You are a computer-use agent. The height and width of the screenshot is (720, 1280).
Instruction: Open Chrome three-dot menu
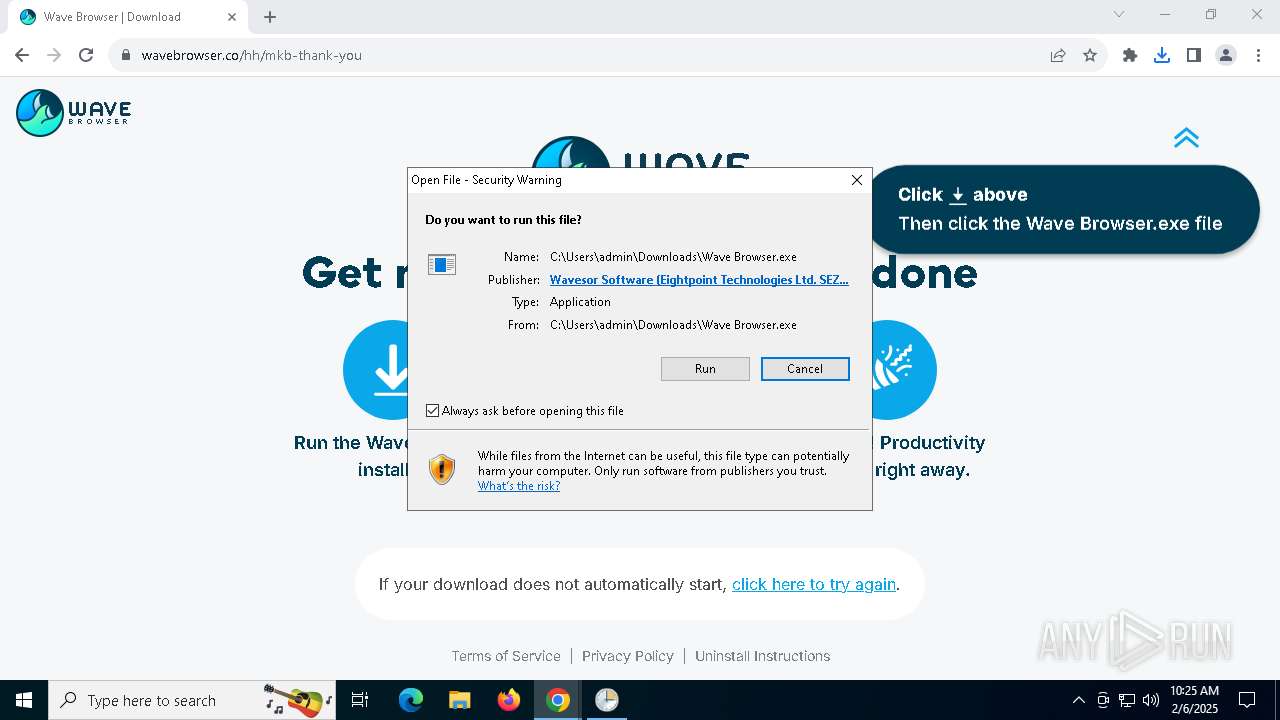click(x=1257, y=55)
